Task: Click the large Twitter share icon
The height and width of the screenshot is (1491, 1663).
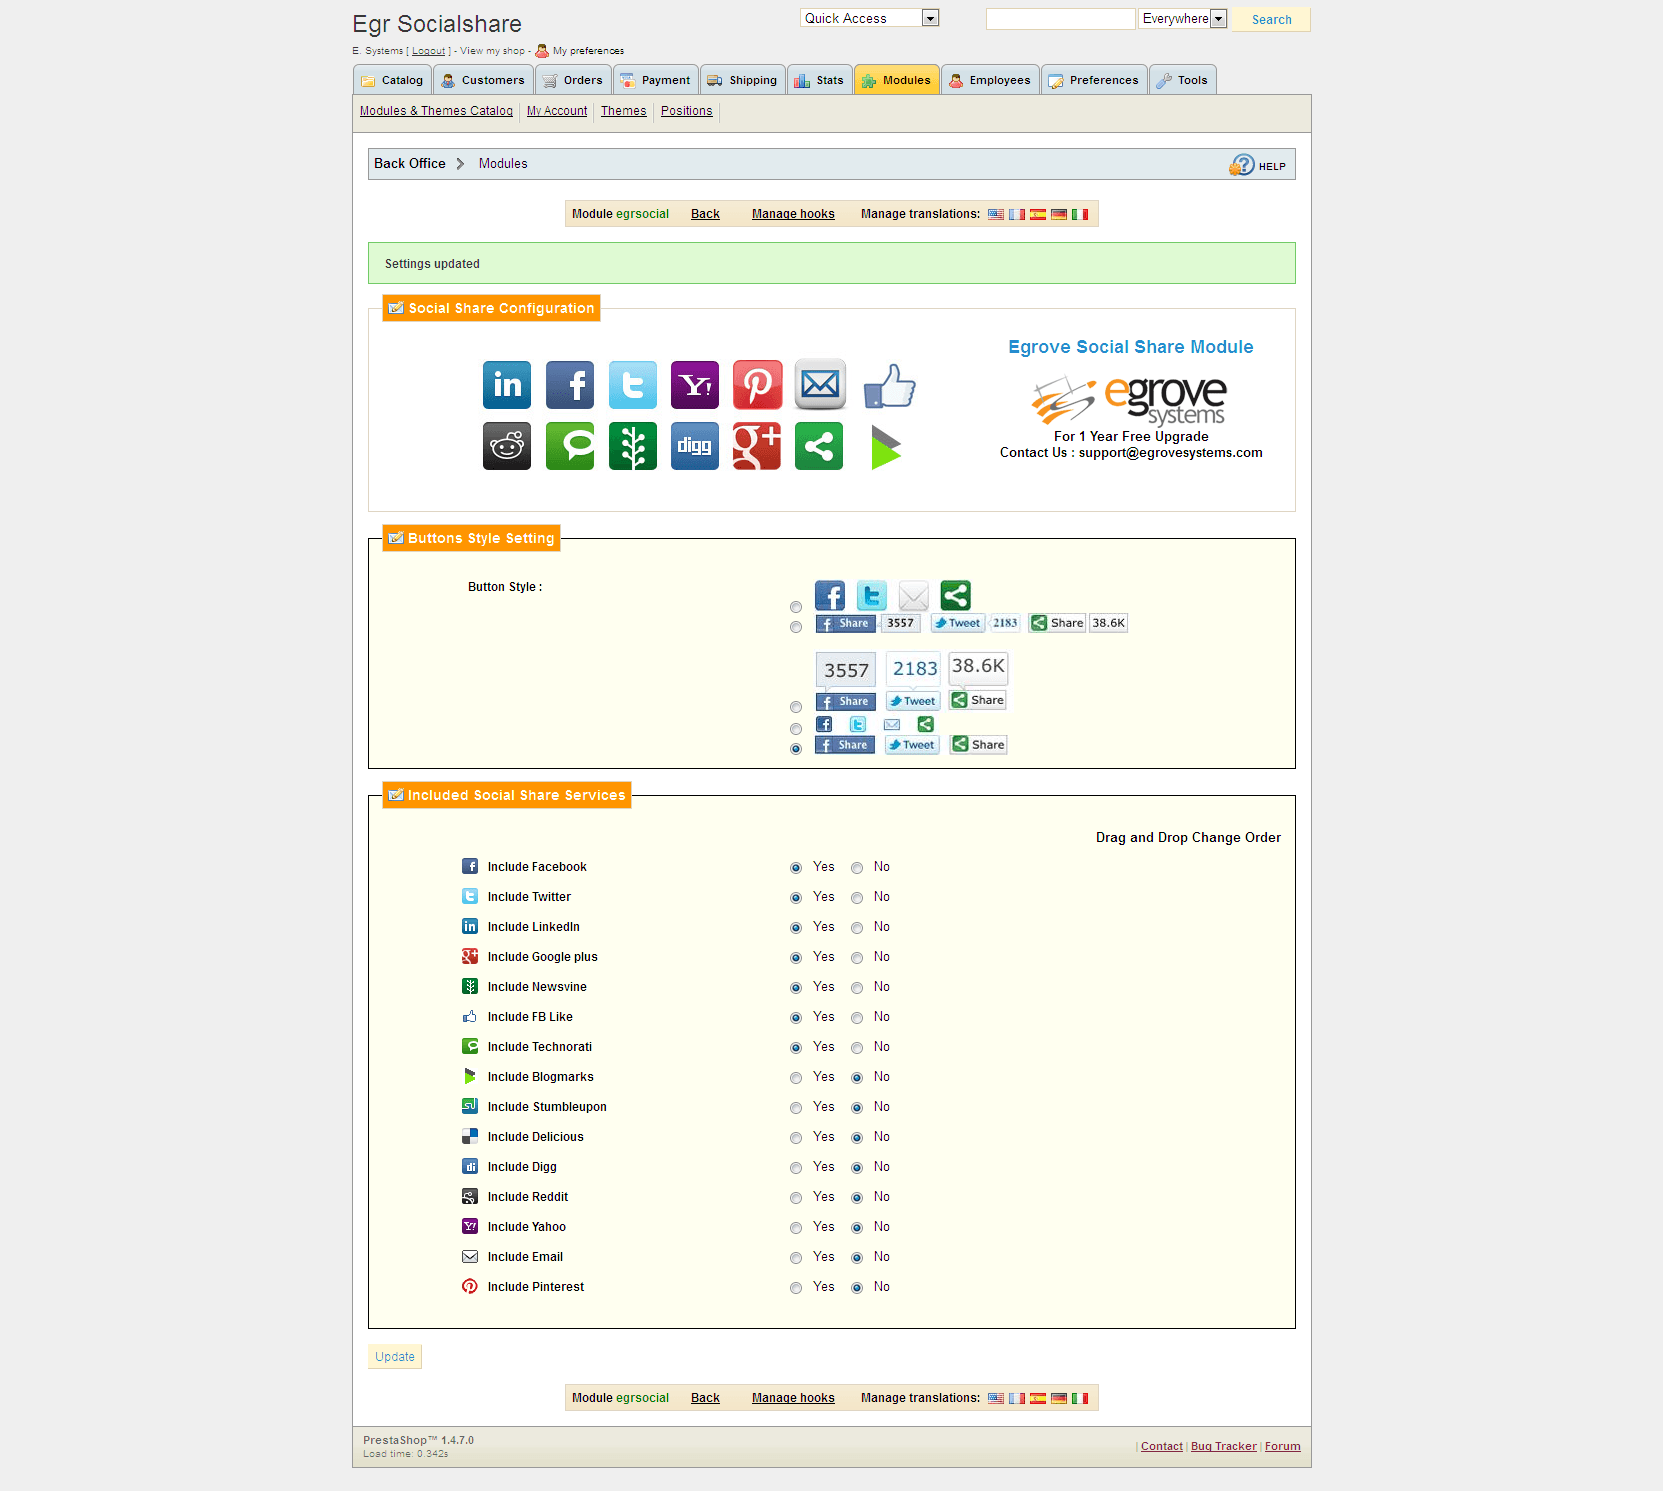Action: click(x=633, y=385)
